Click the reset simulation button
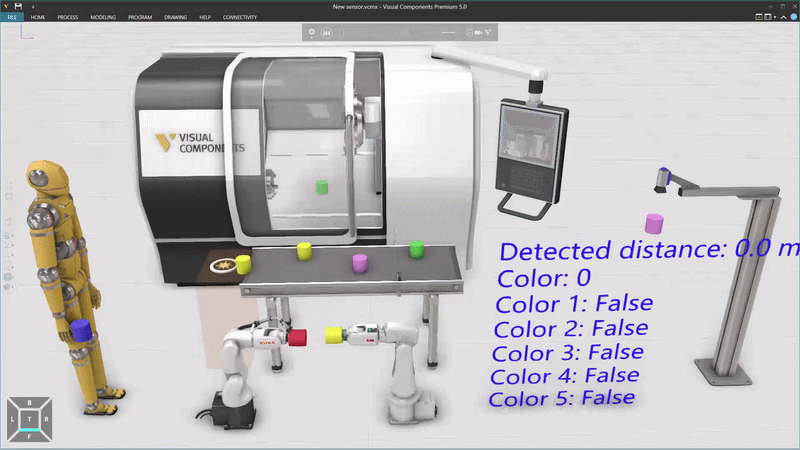The image size is (800, 450). (x=327, y=33)
